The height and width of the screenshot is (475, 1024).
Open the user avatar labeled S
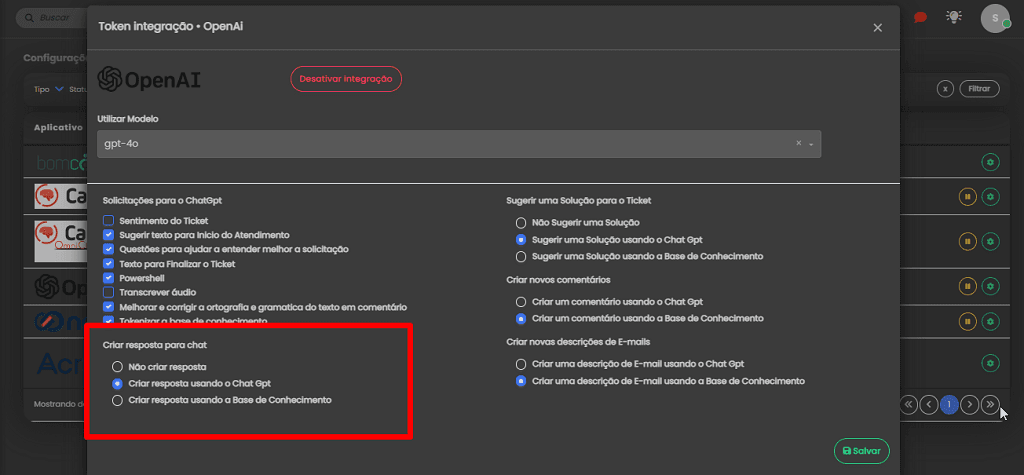[x=995, y=18]
